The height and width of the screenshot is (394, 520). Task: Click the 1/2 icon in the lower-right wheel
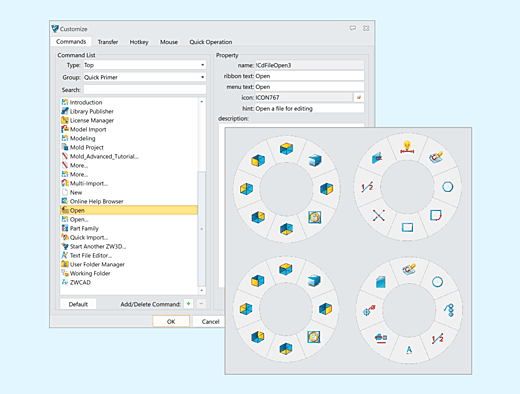pos(437,339)
